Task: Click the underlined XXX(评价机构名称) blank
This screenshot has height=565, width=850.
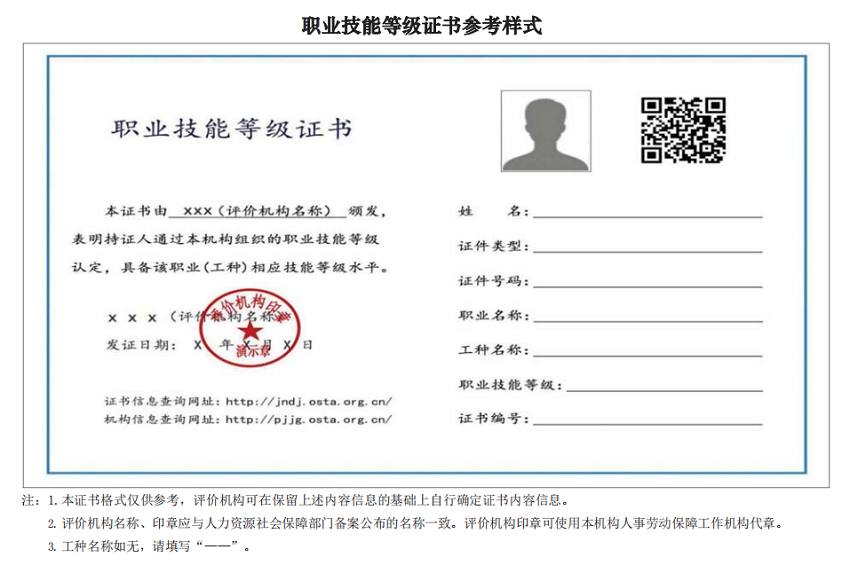Action: coord(258,212)
